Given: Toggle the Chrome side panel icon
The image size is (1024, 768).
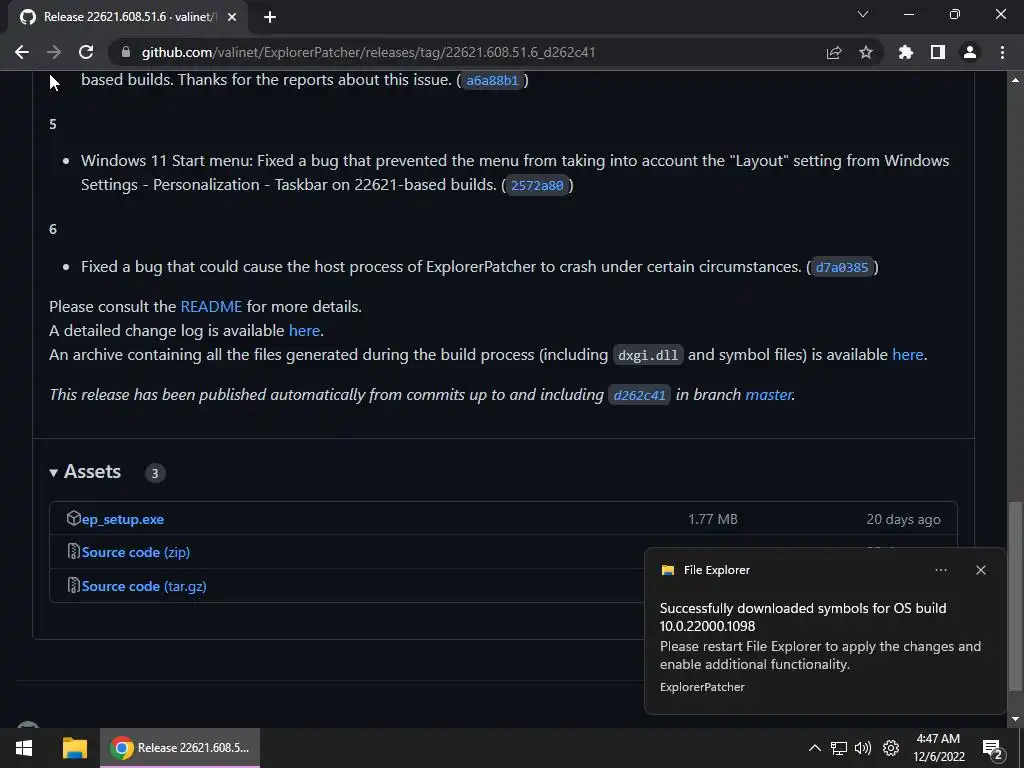Looking at the screenshot, I should point(938,52).
